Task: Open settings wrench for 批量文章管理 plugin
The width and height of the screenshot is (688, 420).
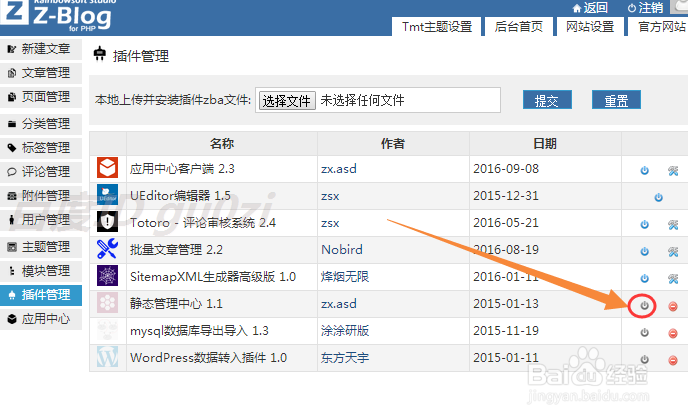Action: [x=673, y=251]
